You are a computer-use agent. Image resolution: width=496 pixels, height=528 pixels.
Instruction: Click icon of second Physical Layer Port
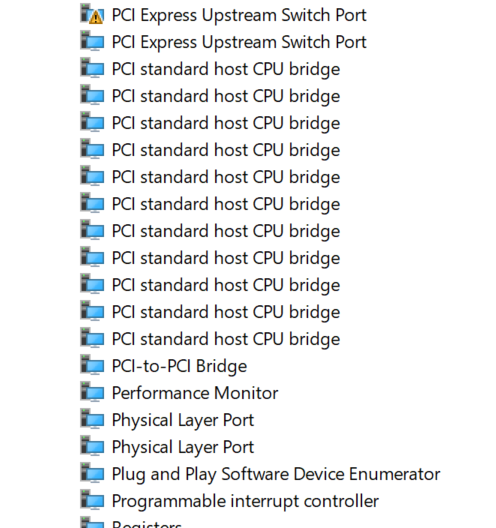pos(92,446)
